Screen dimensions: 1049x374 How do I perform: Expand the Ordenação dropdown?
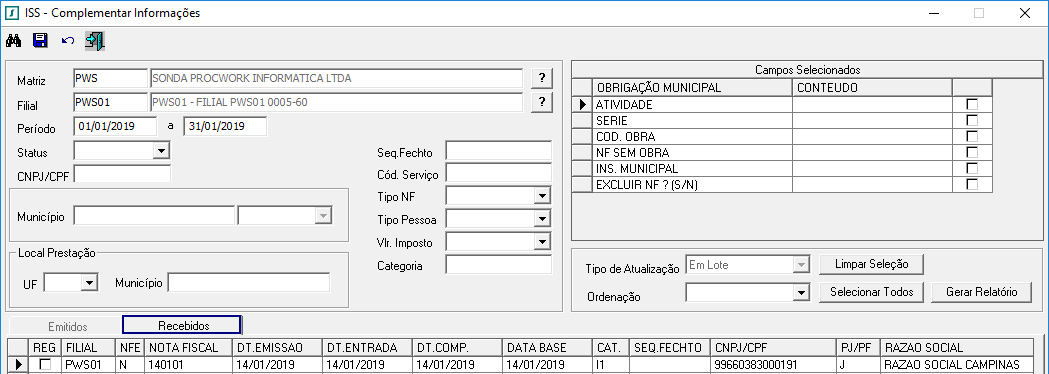[x=800, y=292]
